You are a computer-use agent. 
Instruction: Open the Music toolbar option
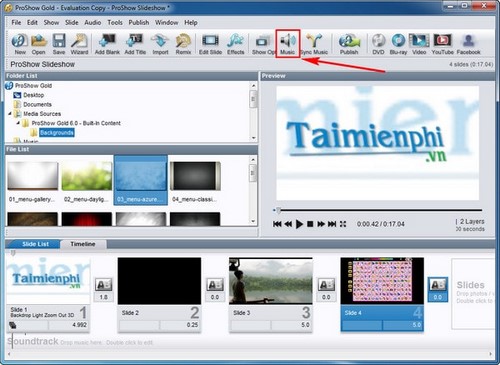(x=288, y=44)
